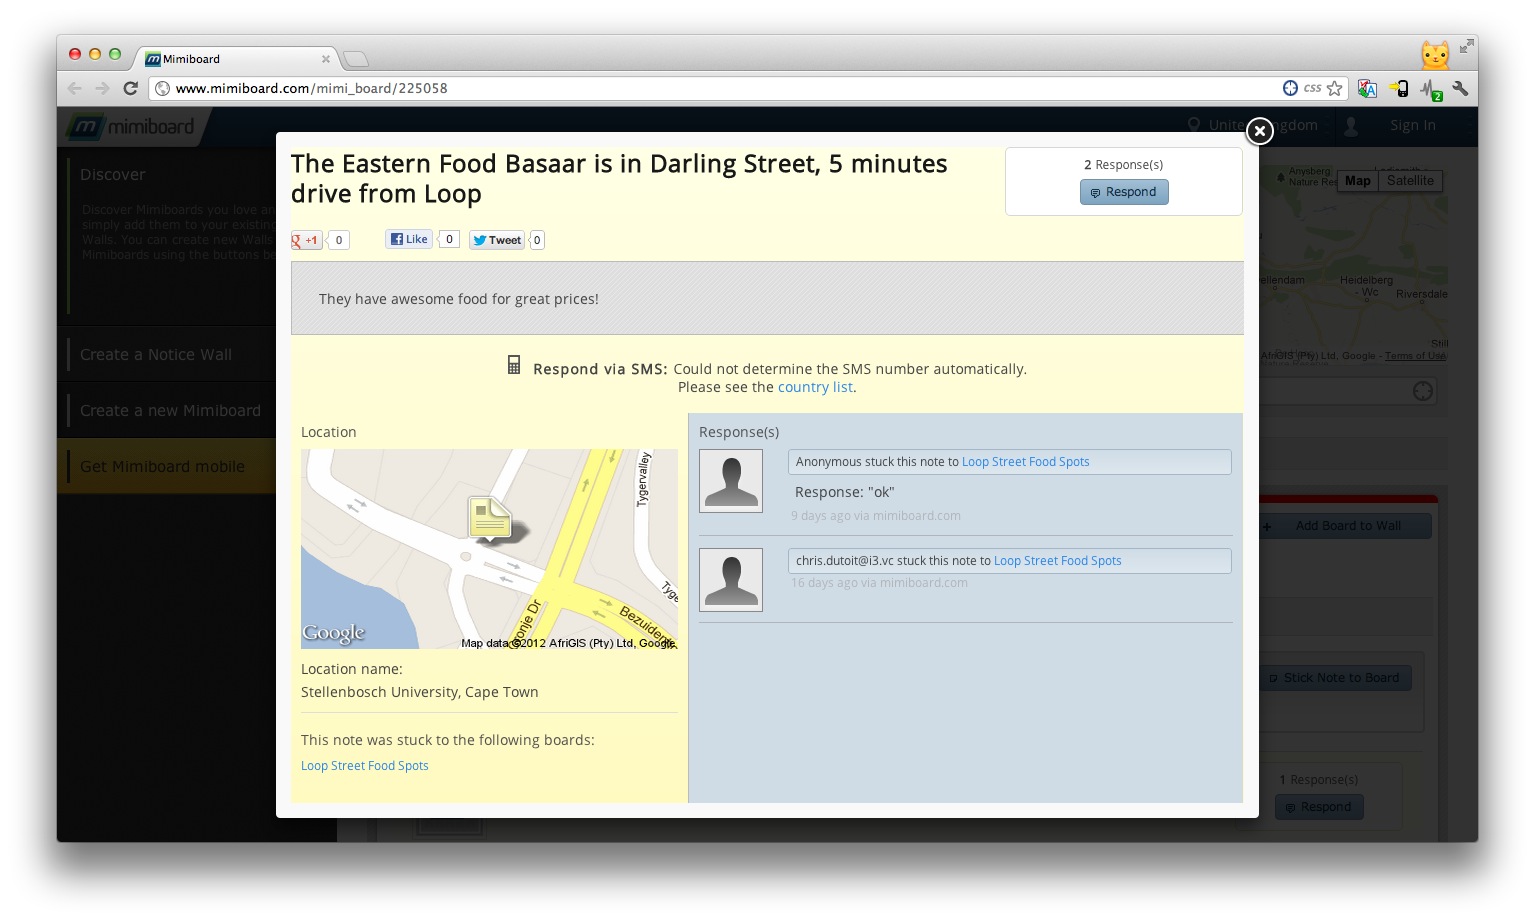Image resolution: width=1535 pixels, height=921 pixels.
Task: Click the SMS phone icon
Action: coord(514,365)
